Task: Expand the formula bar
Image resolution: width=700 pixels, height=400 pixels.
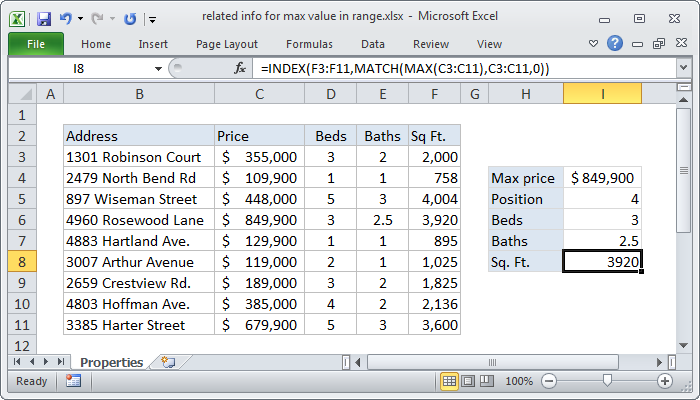Action: pyautogui.click(x=682, y=68)
